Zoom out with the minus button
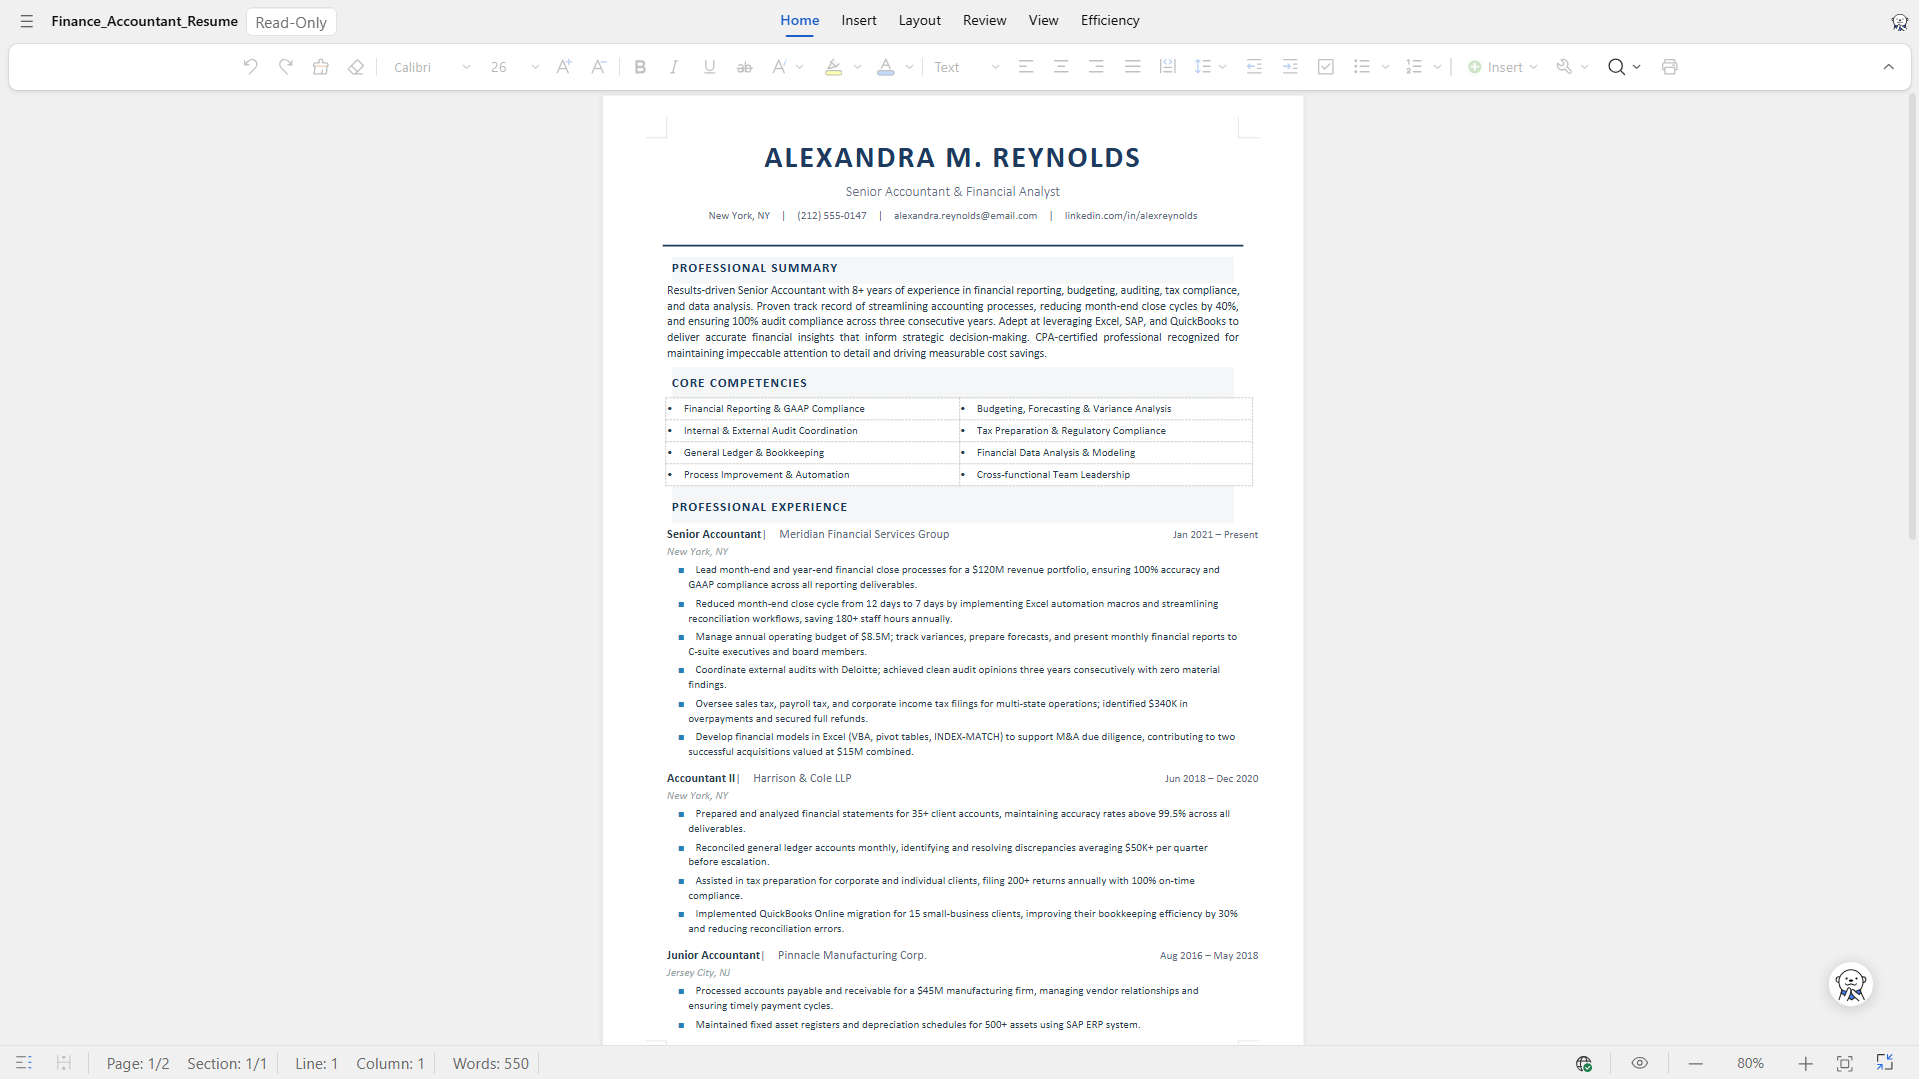The height and width of the screenshot is (1079, 1919). click(1695, 1063)
